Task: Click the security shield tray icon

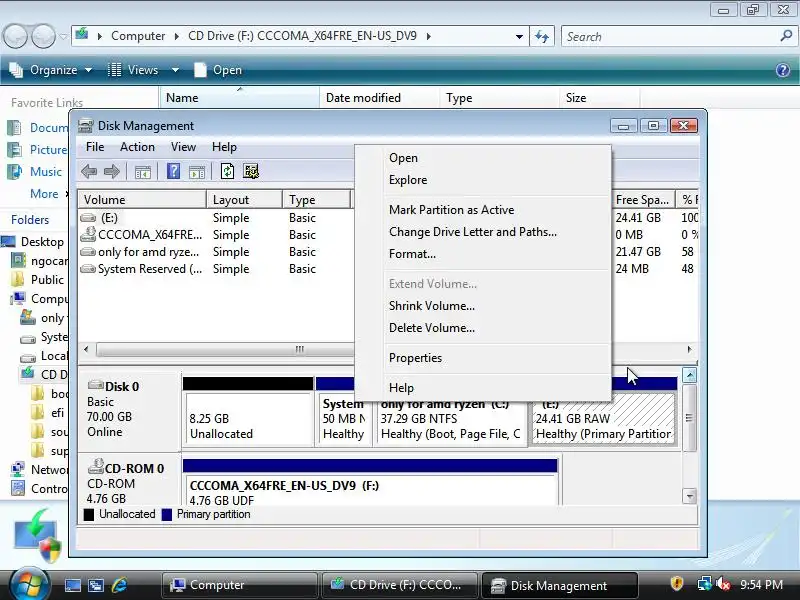Action: point(677,584)
